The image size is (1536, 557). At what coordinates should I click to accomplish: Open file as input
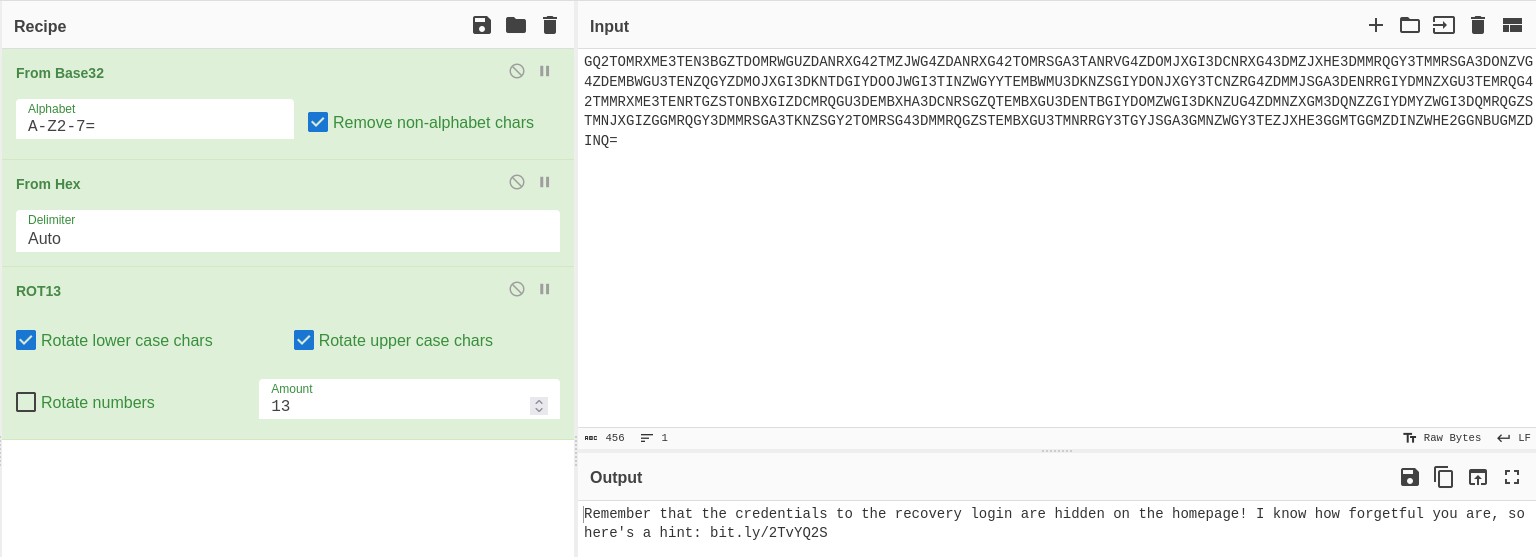[1444, 25]
